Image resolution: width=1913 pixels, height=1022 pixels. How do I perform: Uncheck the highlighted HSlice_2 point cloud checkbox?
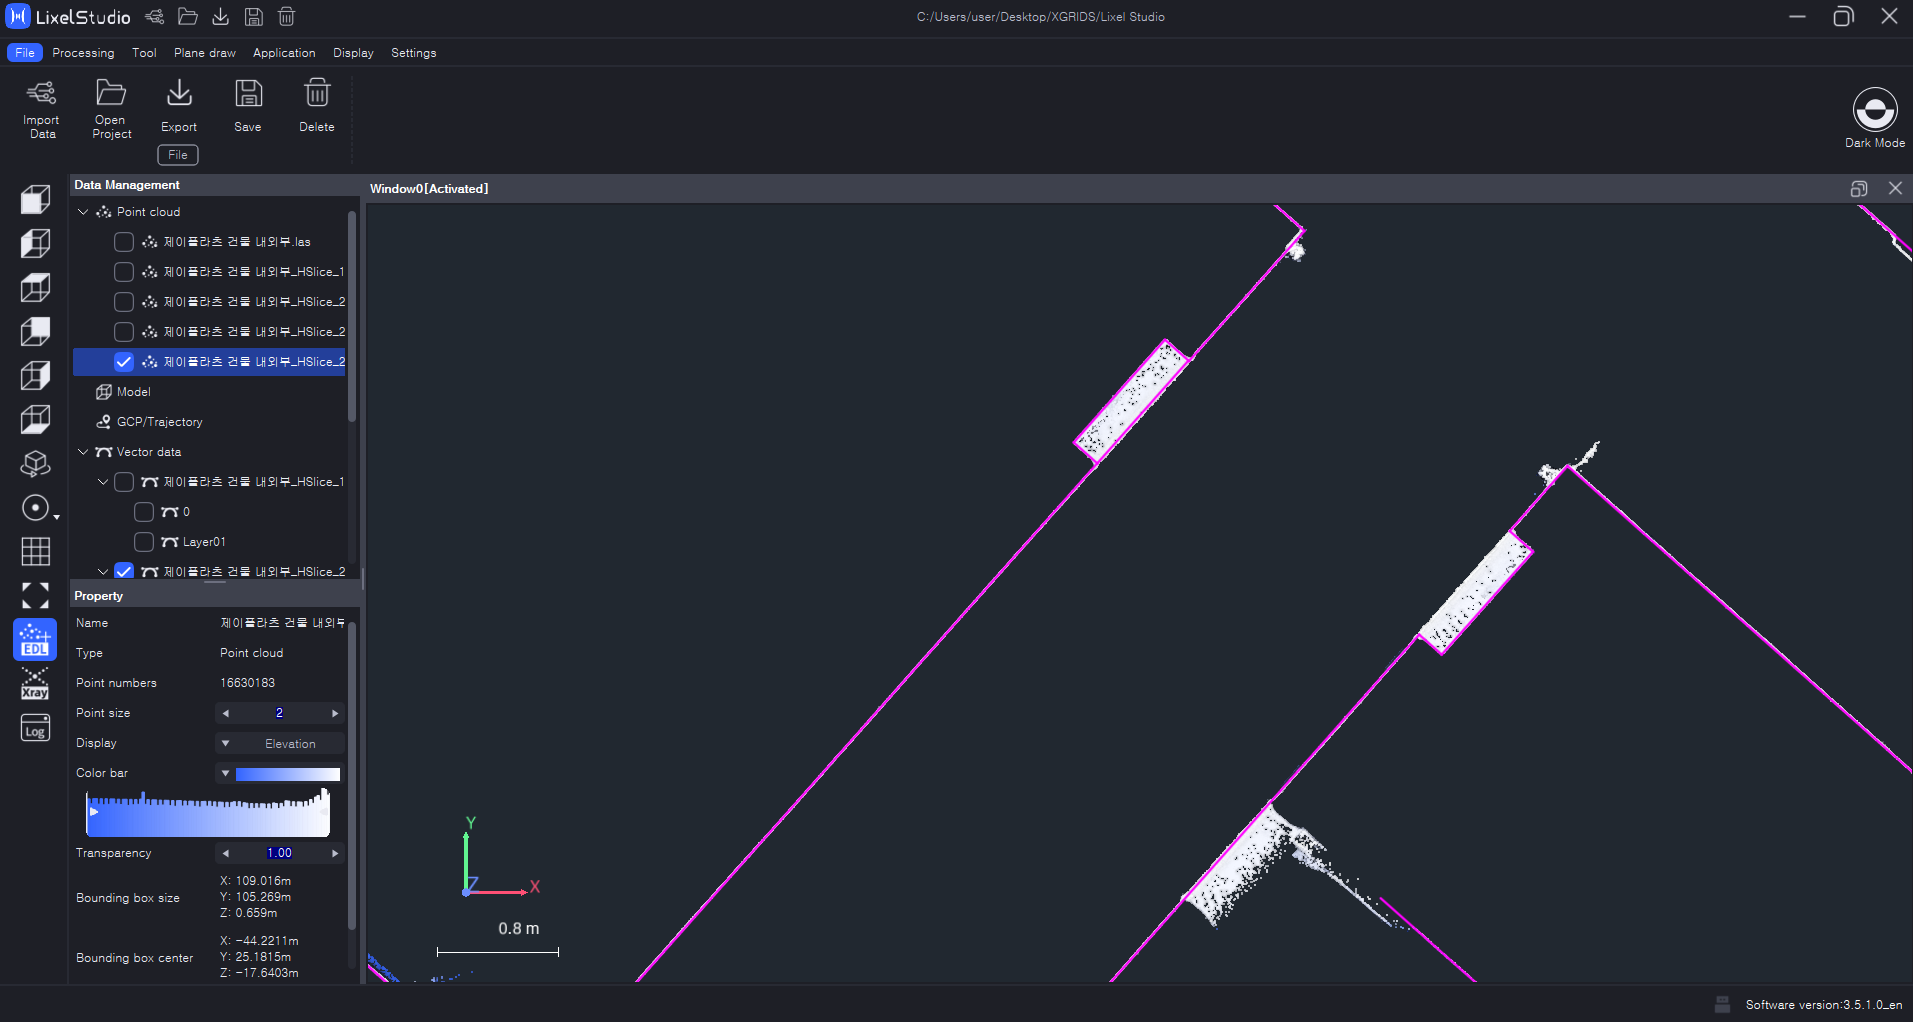coord(124,362)
